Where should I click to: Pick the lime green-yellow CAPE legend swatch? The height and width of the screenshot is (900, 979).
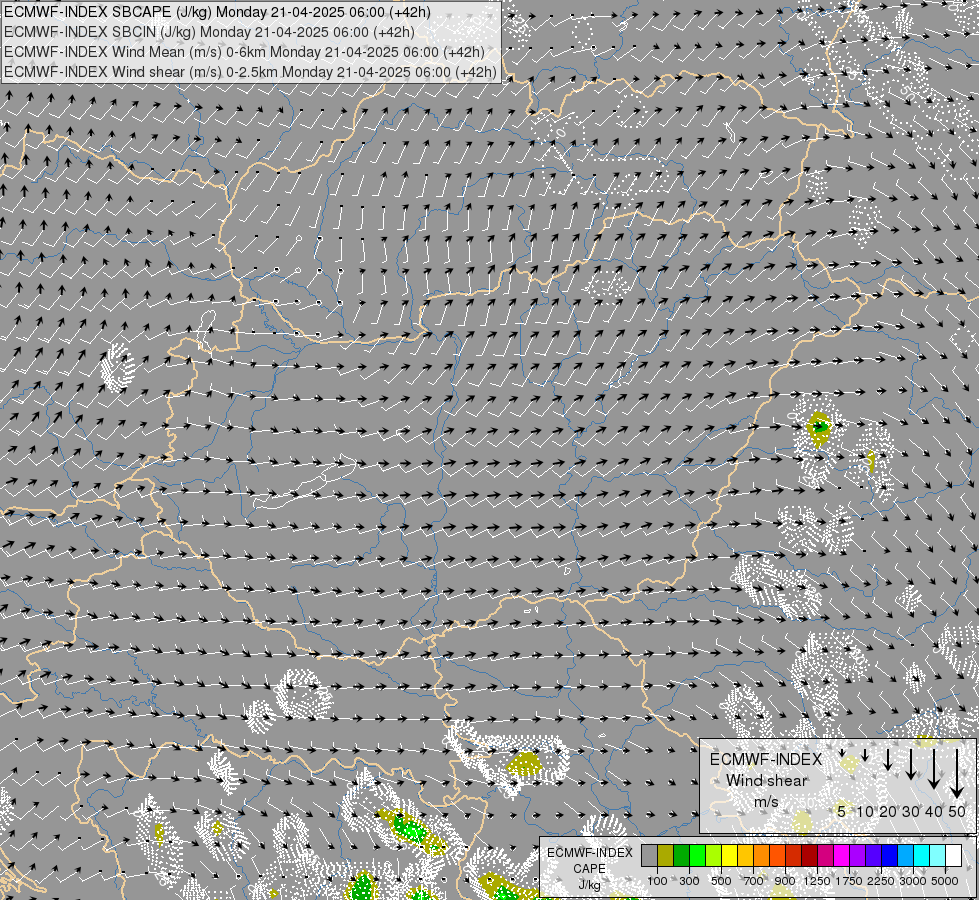pyautogui.click(x=714, y=856)
